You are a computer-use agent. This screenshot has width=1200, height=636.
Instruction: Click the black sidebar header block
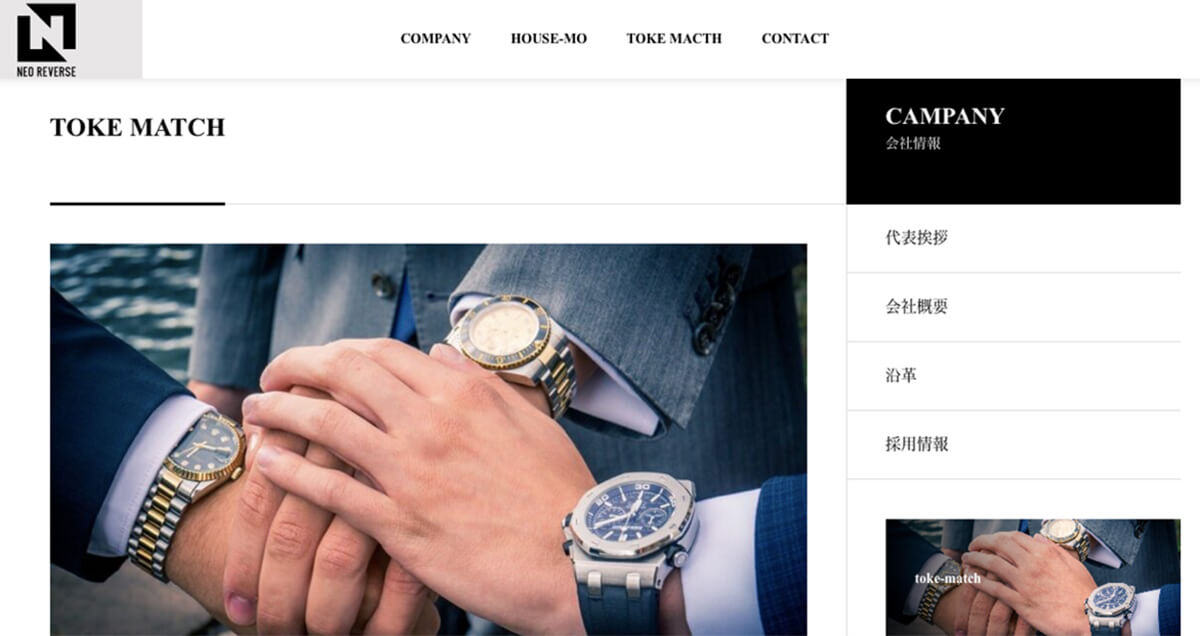(1013, 141)
